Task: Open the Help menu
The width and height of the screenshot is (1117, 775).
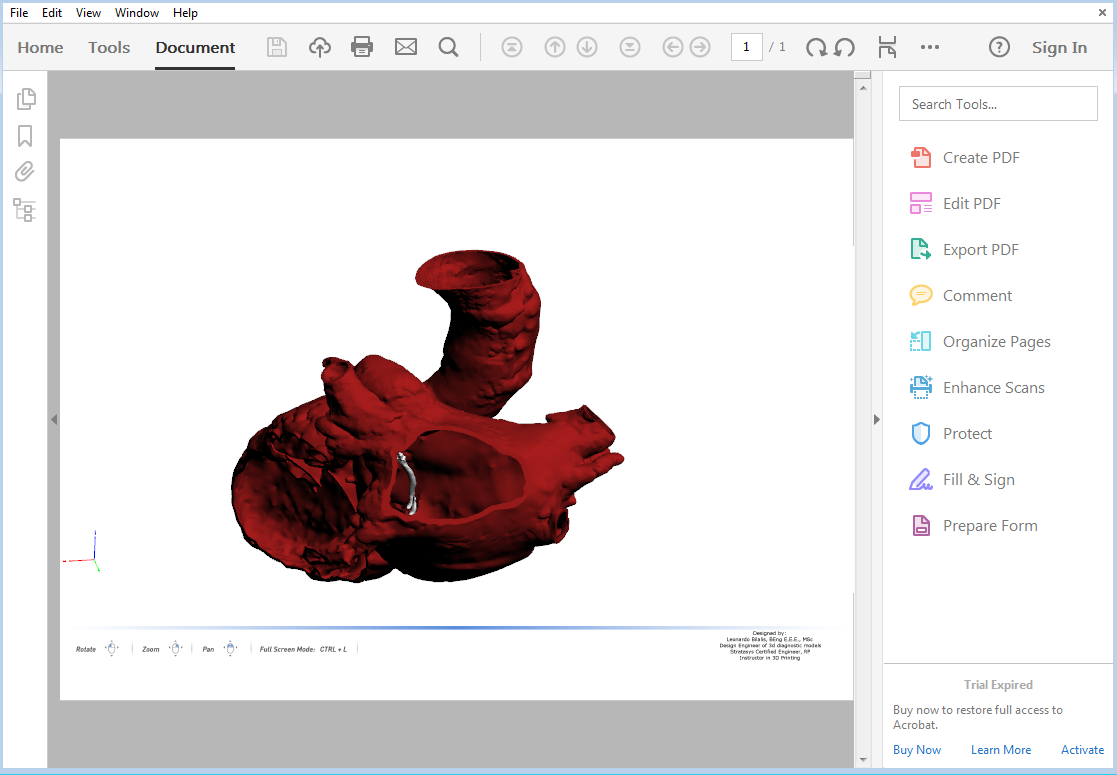Action: (185, 13)
